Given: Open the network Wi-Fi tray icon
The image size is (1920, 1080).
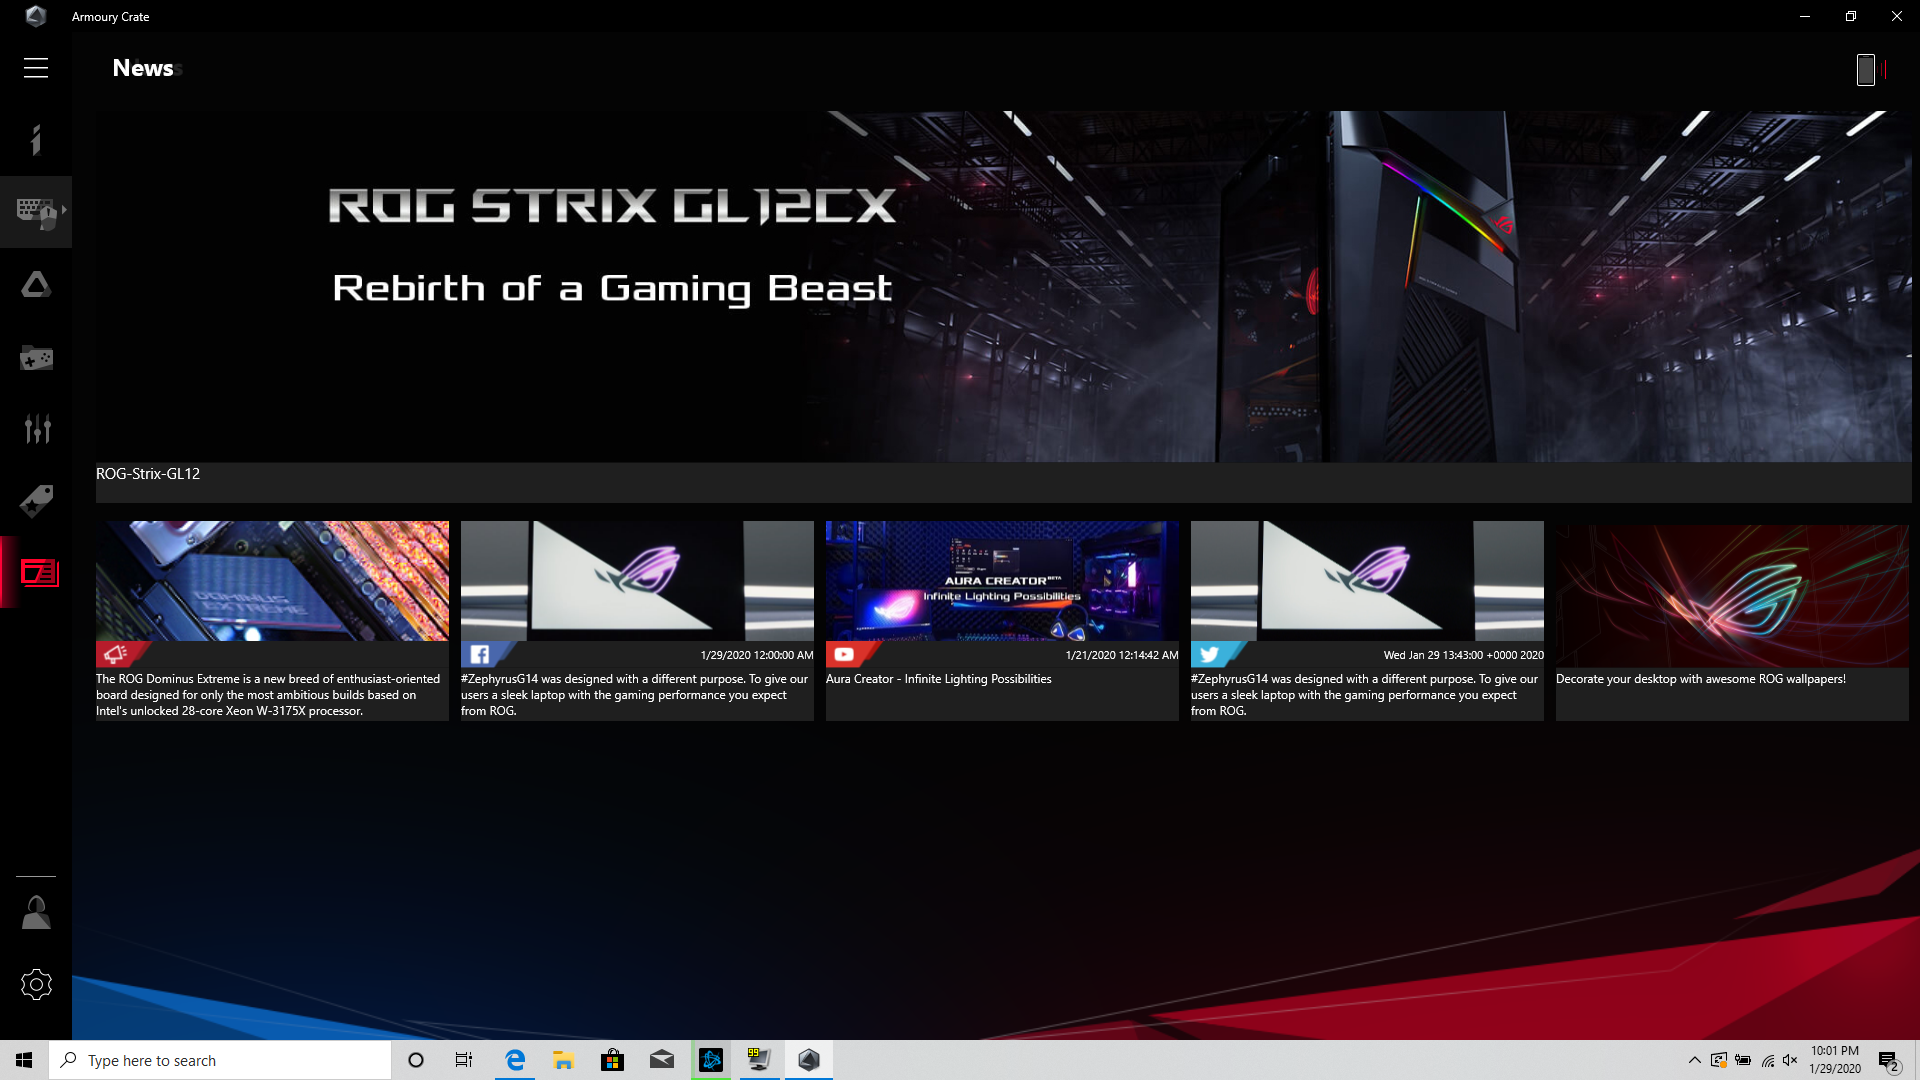Looking at the screenshot, I should coord(1767,1060).
